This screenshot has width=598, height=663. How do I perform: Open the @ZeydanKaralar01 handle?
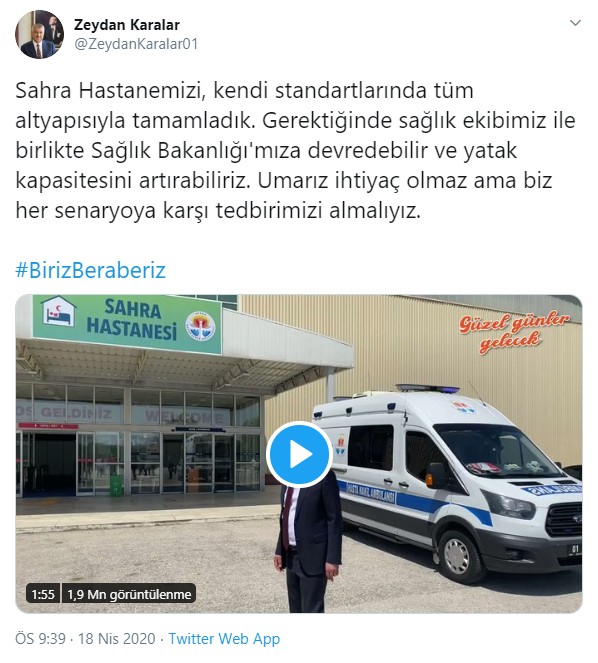coord(136,44)
